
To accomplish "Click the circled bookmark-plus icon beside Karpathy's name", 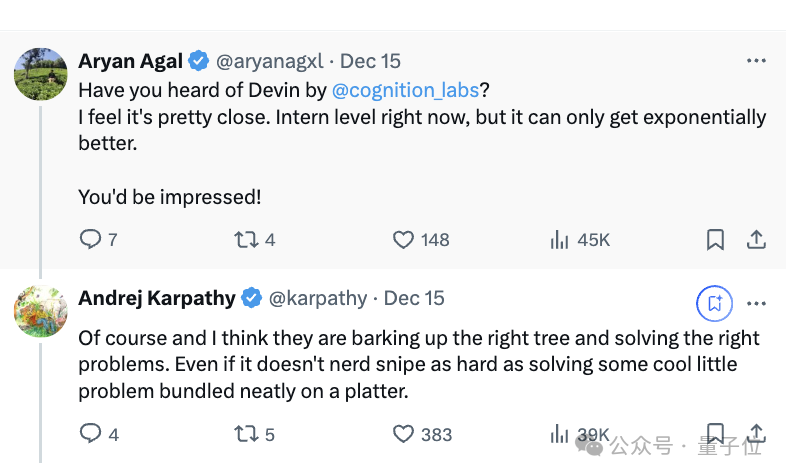I will click(715, 301).
